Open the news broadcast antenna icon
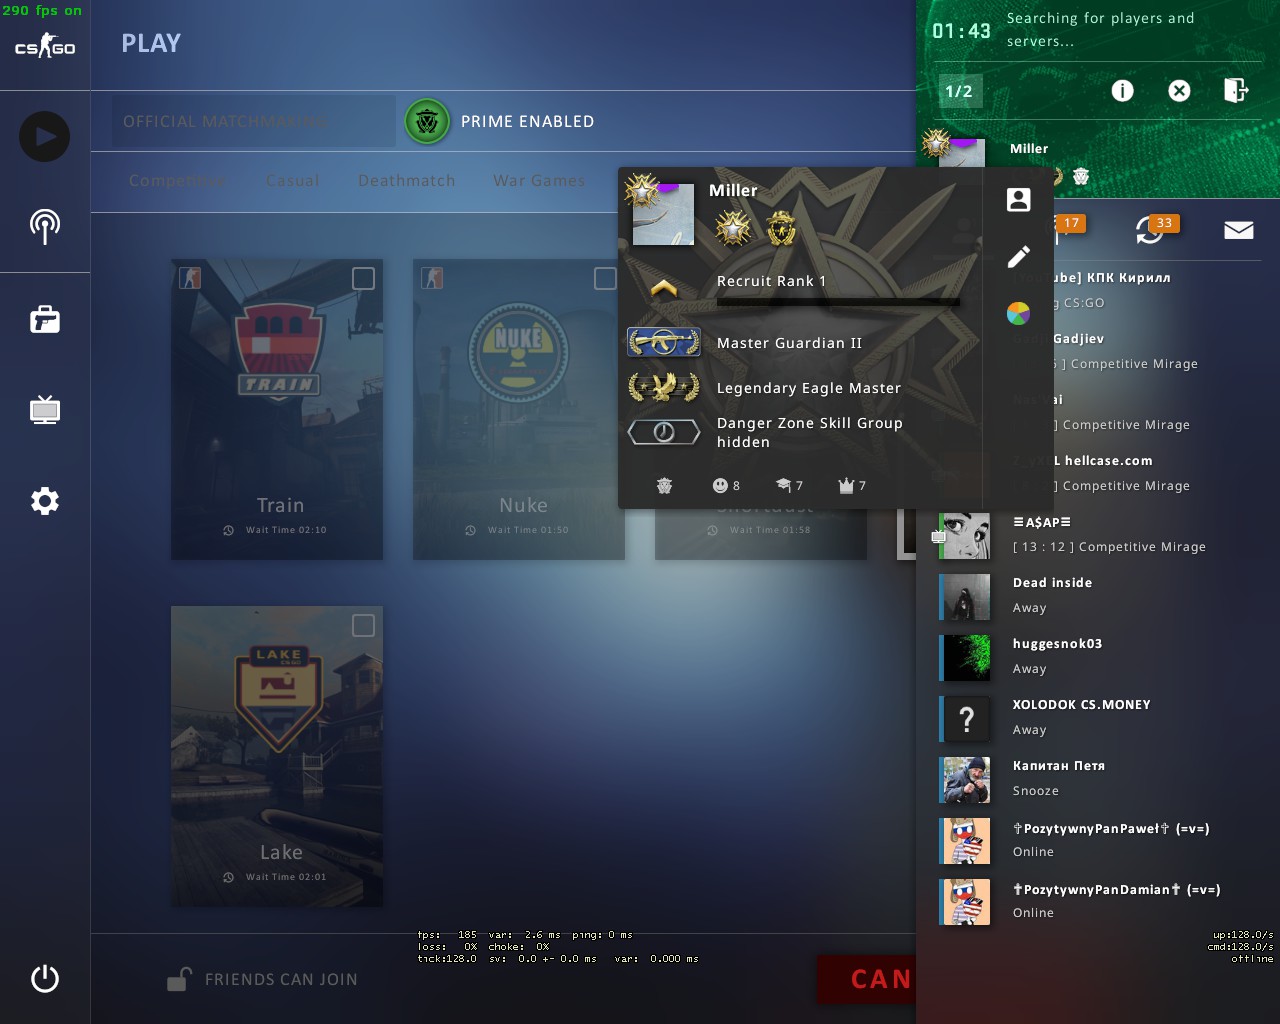Image resolution: width=1280 pixels, height=1024 pixels. tap(45, 227)
